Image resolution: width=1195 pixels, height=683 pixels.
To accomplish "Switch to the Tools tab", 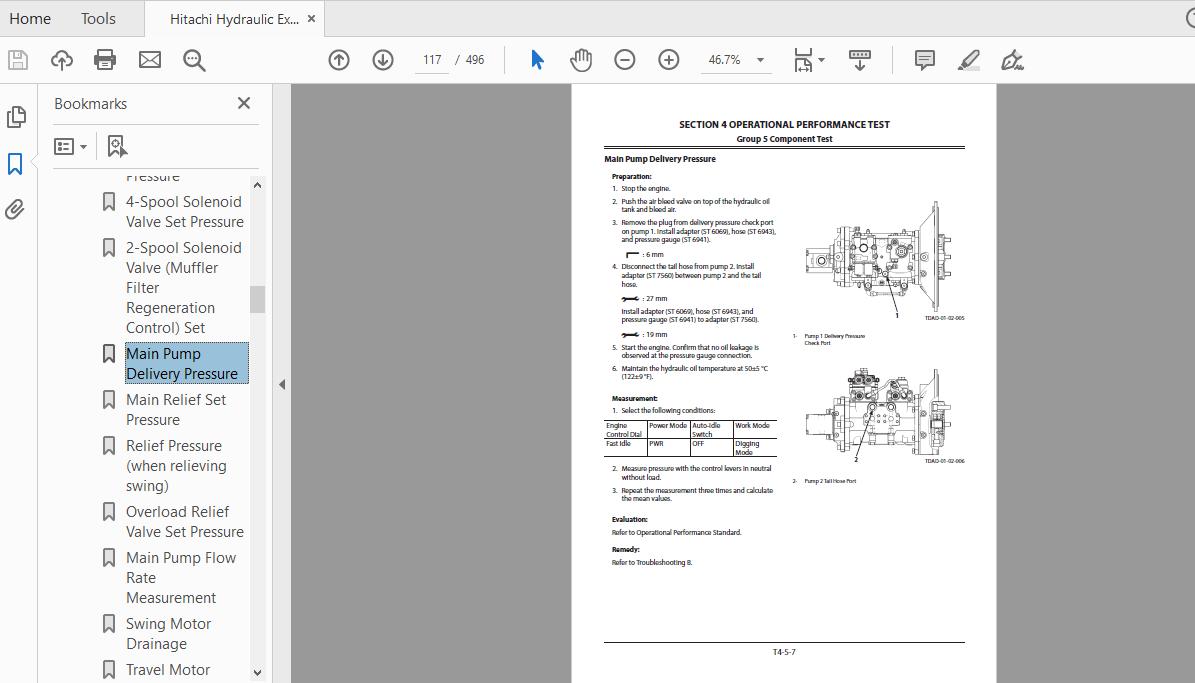I will coord(98,18).
